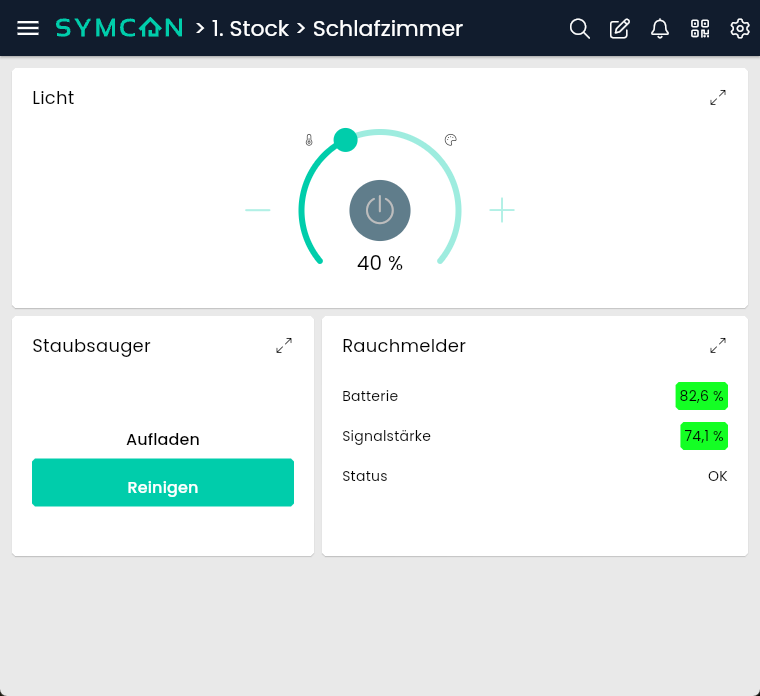Open the edit mode pencil icon
This screenshot has width=760, height=696.
[x=620, y=28]
